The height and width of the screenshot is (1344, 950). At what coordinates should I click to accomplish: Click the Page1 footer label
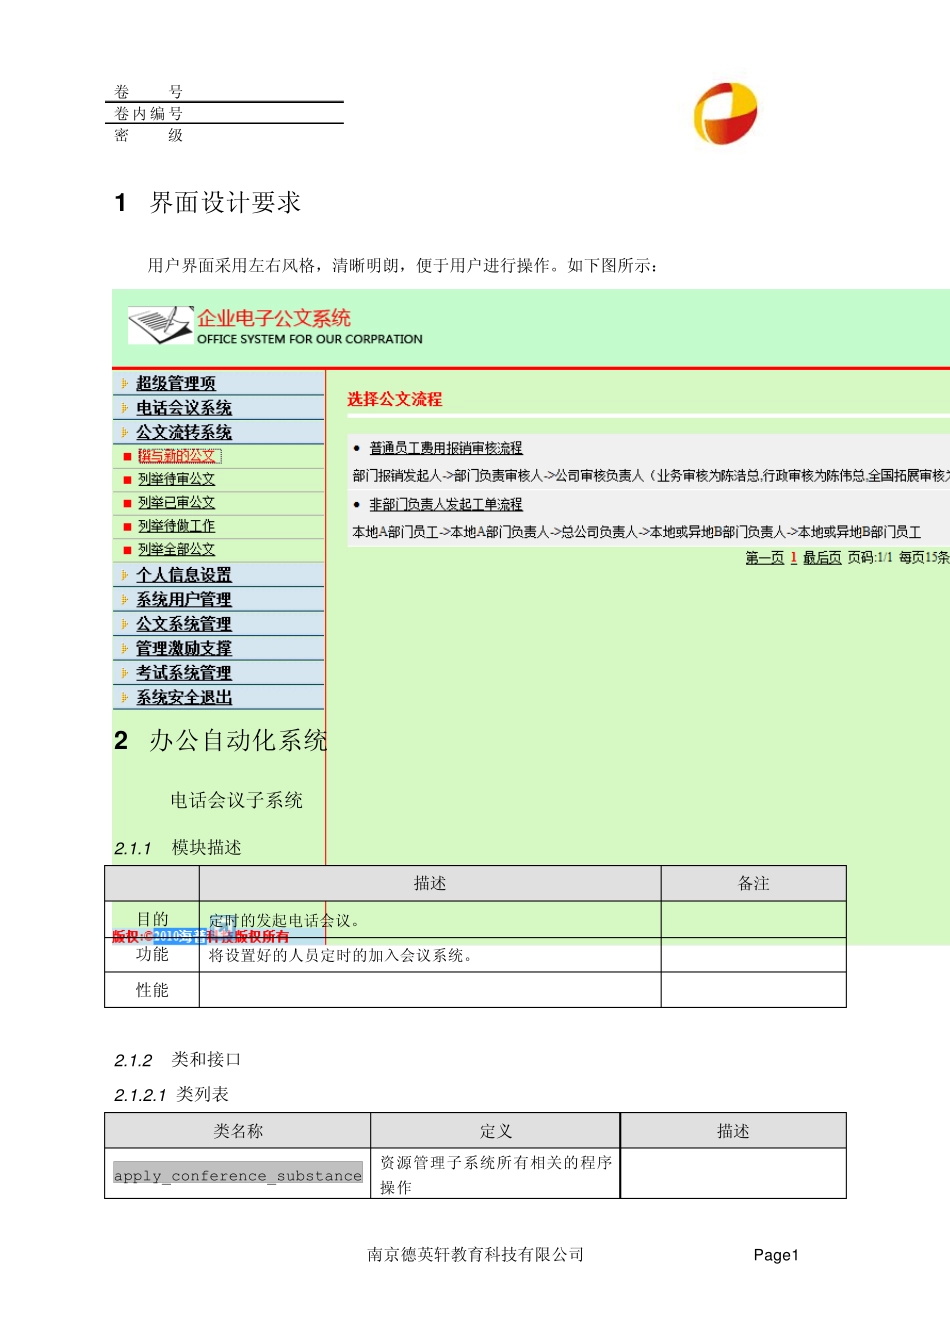tap(776, 1255)
